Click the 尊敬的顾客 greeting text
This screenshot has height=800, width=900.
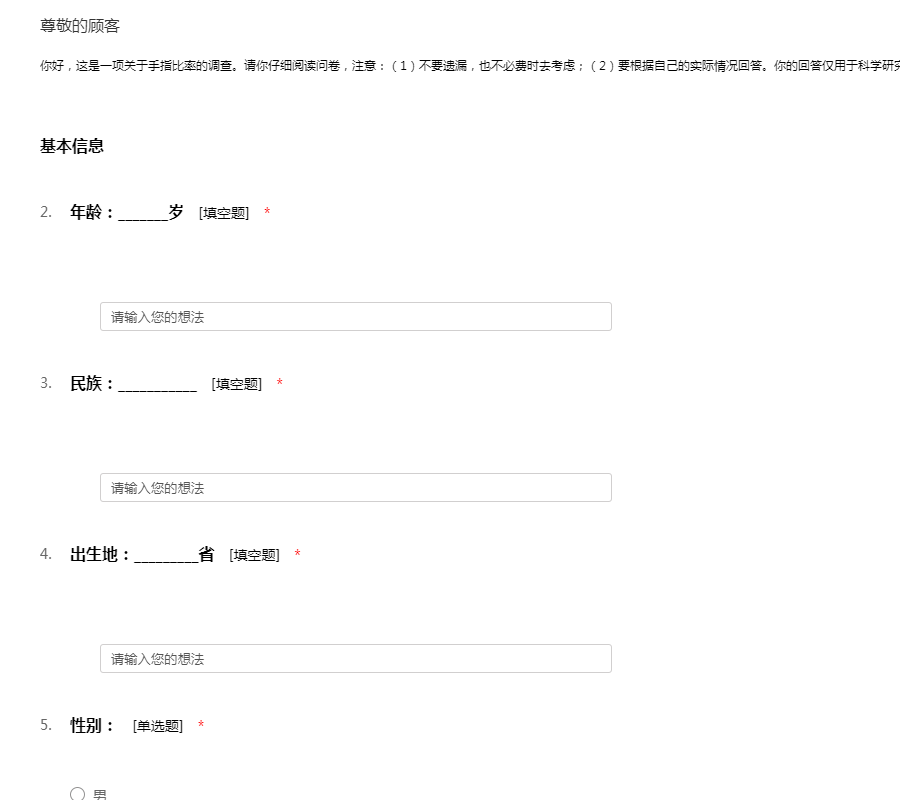click(80, 26)
